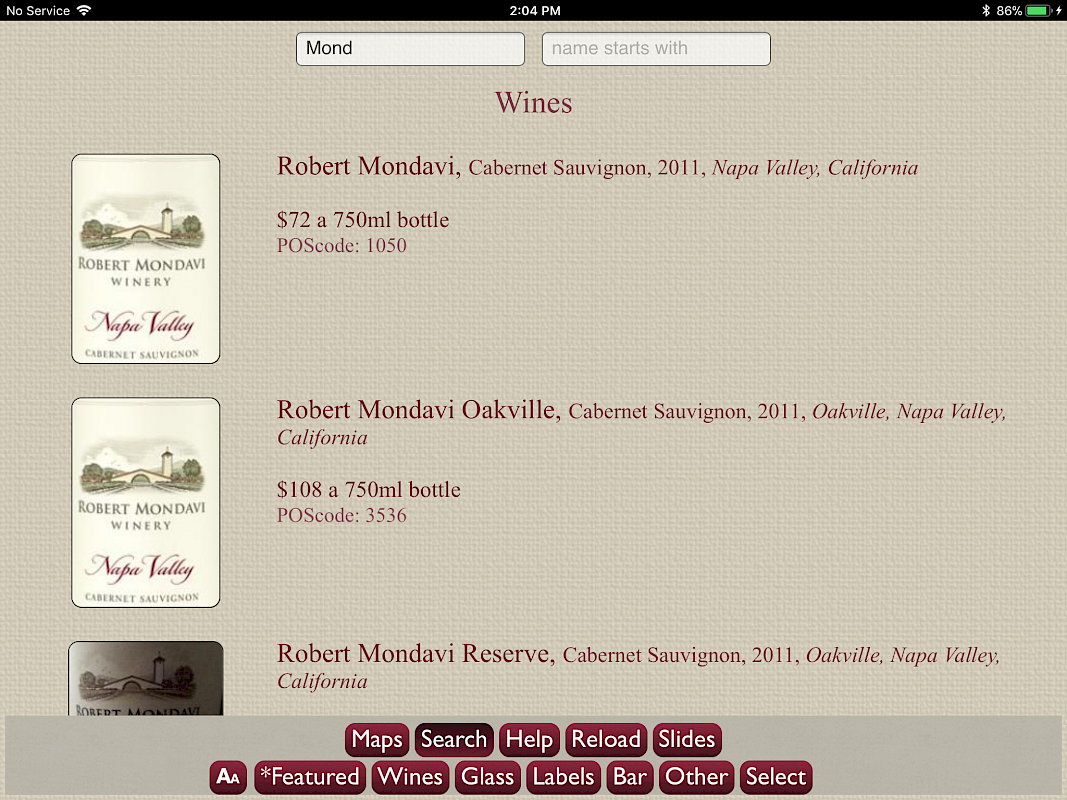Switch to the Glass category
Image resolution: width=1067 pixels, height=800 pixels.
pyautogui.click(x=487, y=777)
